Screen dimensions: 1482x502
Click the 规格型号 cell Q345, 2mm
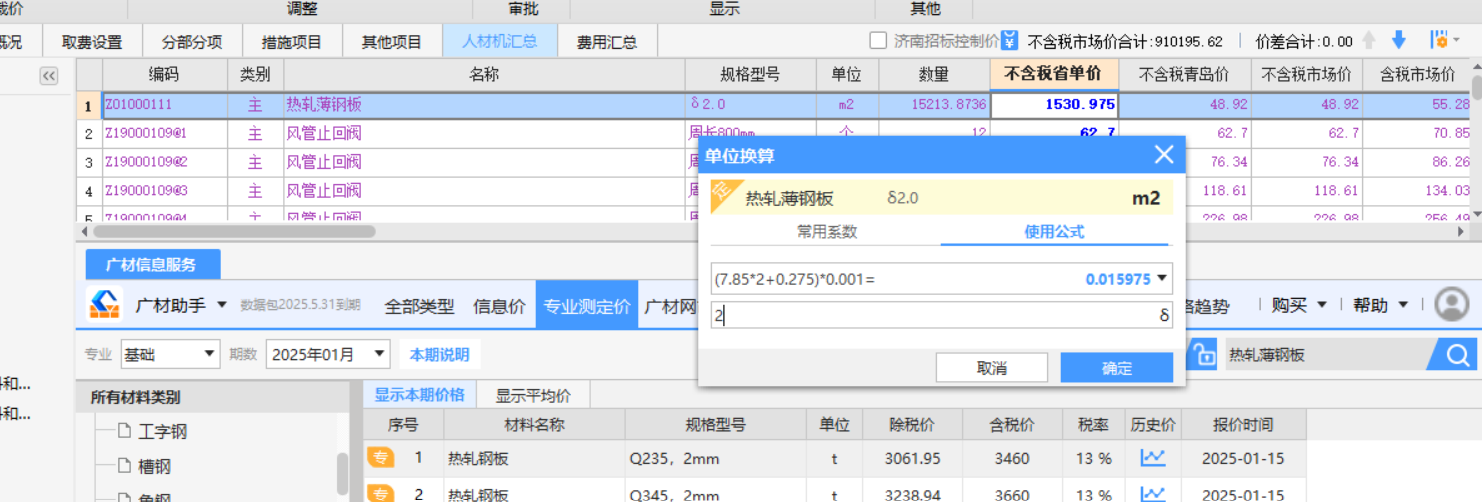pos(716,494)
